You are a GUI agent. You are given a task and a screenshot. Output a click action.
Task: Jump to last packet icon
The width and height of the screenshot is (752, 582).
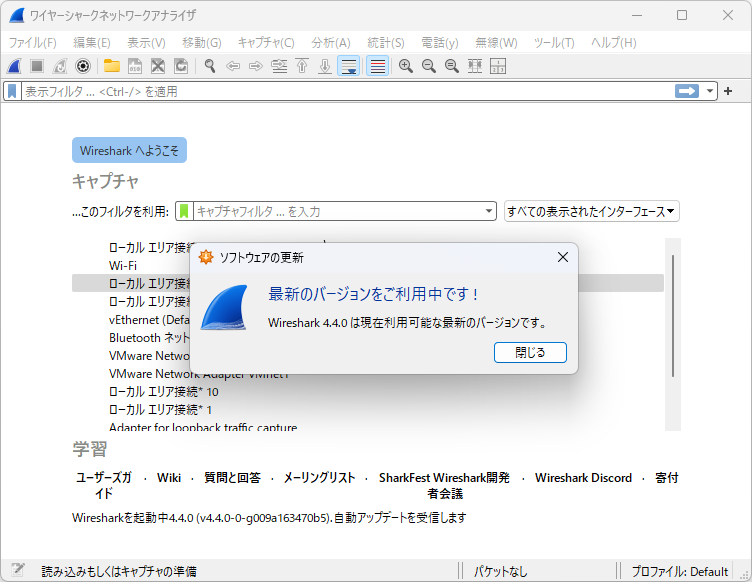tap(325, 66)
